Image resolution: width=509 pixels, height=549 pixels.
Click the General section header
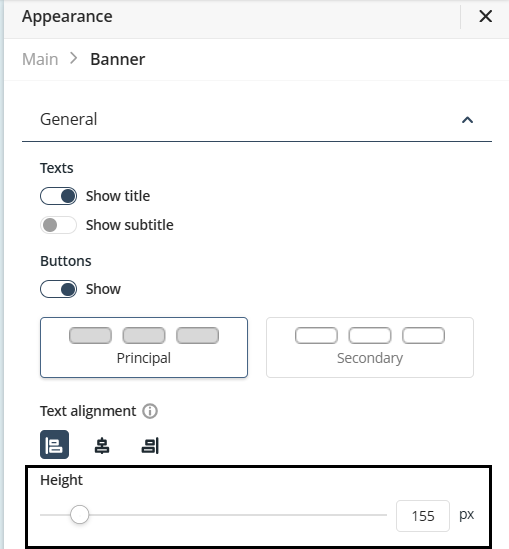point(257,119)
